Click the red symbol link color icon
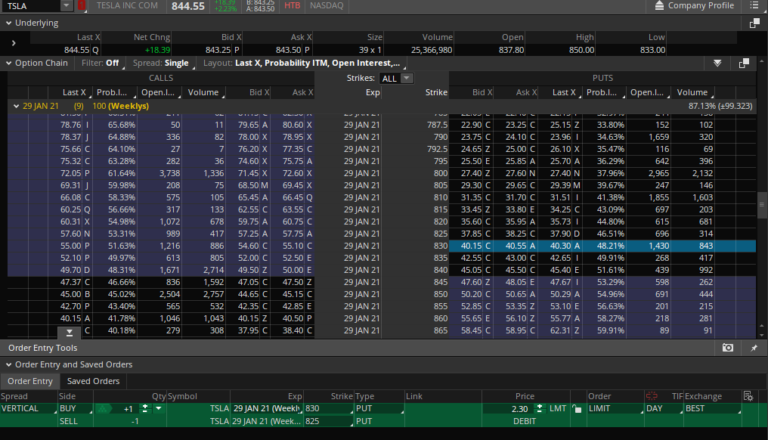The image size is (768, 440). pos(82,5)
